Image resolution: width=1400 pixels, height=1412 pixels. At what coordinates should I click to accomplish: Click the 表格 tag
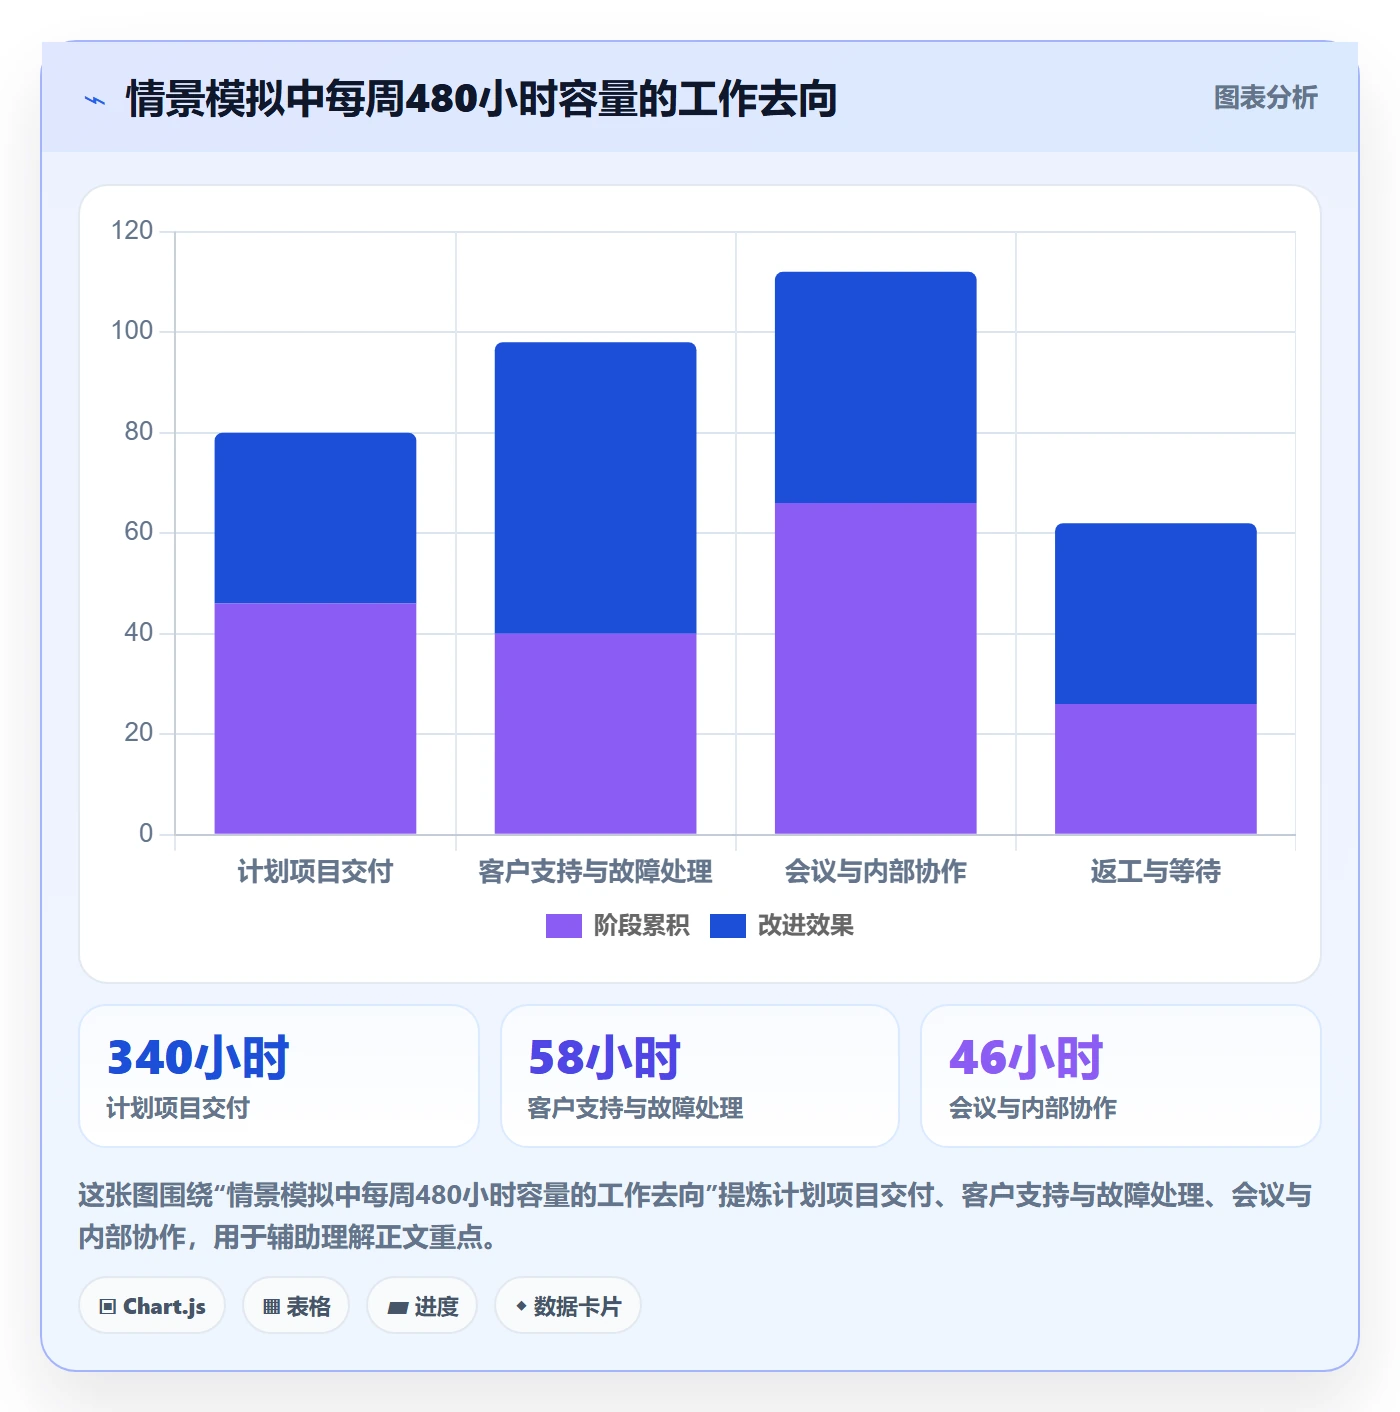pyautogui.click(x=296, y=1306)
